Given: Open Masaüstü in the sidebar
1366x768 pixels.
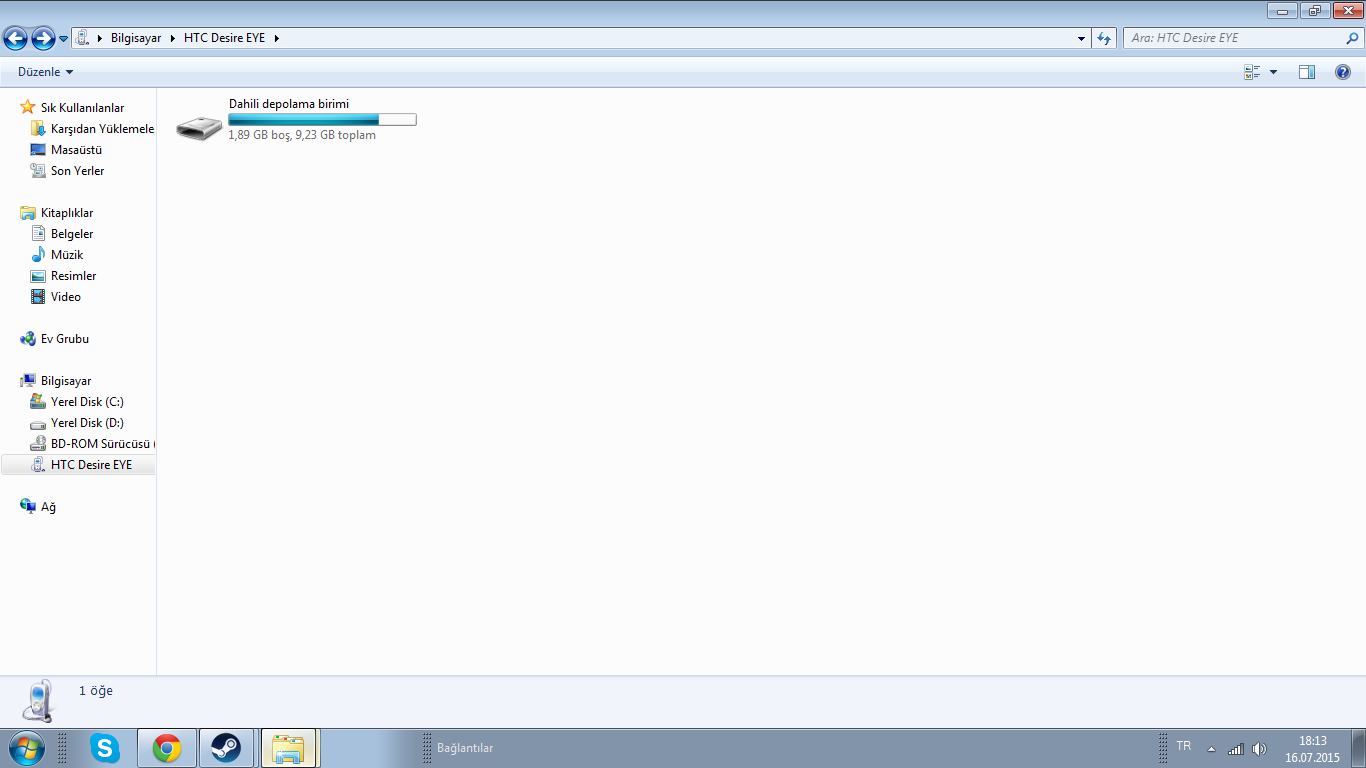Looking at the screenshot, I should [76, 150].
